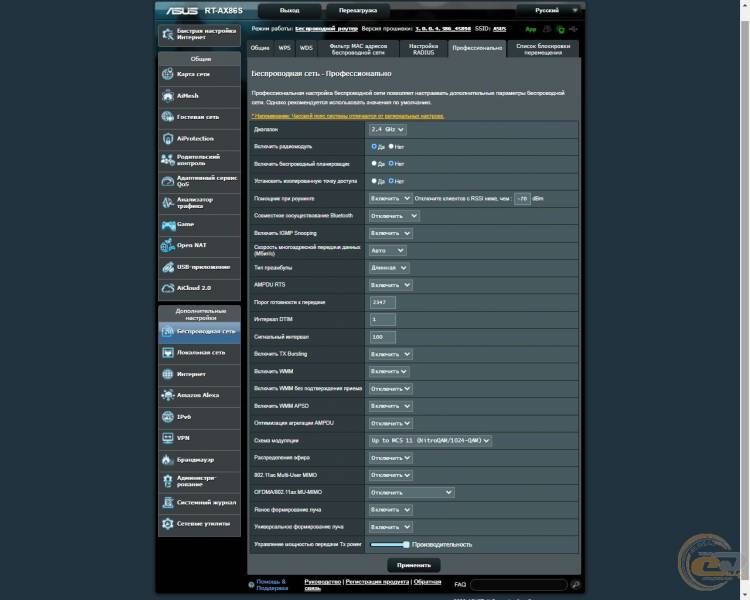Select No for wireless scheduler
Viewport: 750px width, 600px height.
click(391, 164)
